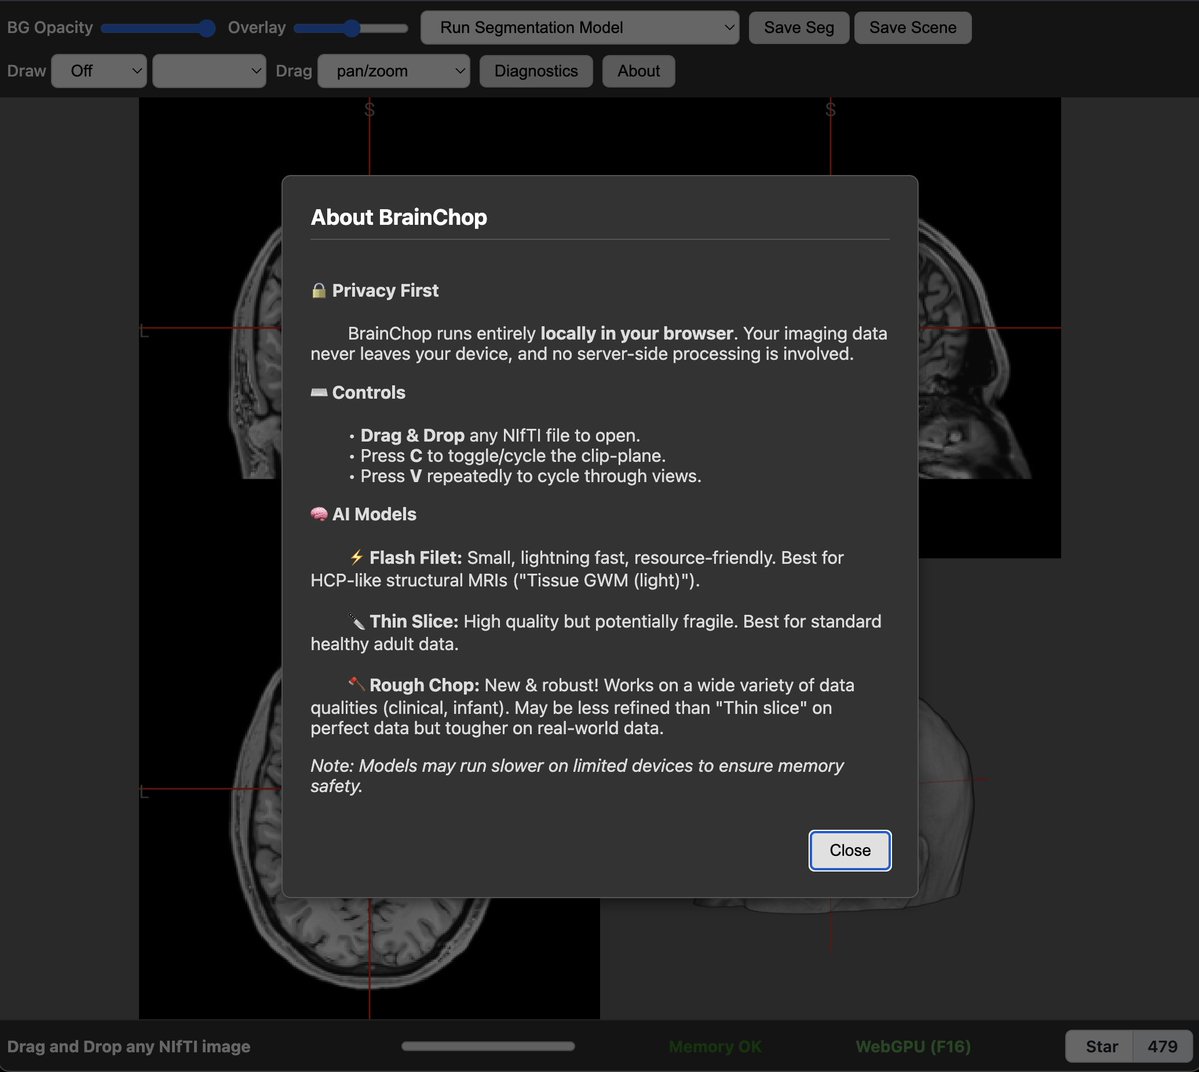Open the empty dropdown beside Draw Off
The width and height of the screenshot is (1199, 1072).
click(x=209, y=71)
